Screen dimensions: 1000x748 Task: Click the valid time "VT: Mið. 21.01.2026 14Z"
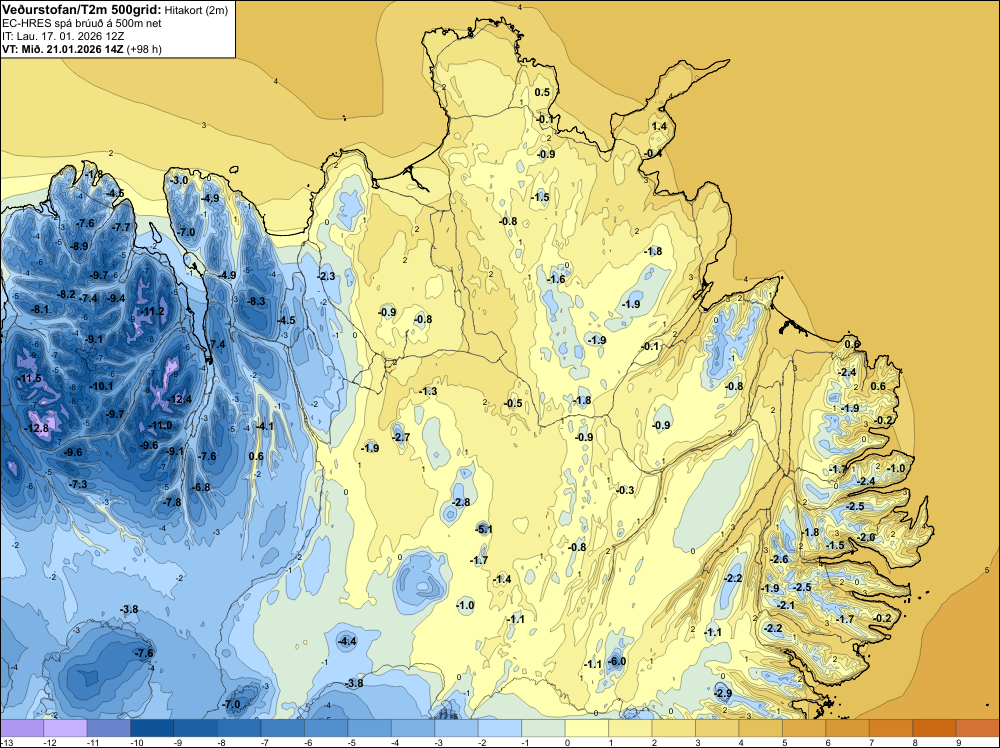point(63,49)
